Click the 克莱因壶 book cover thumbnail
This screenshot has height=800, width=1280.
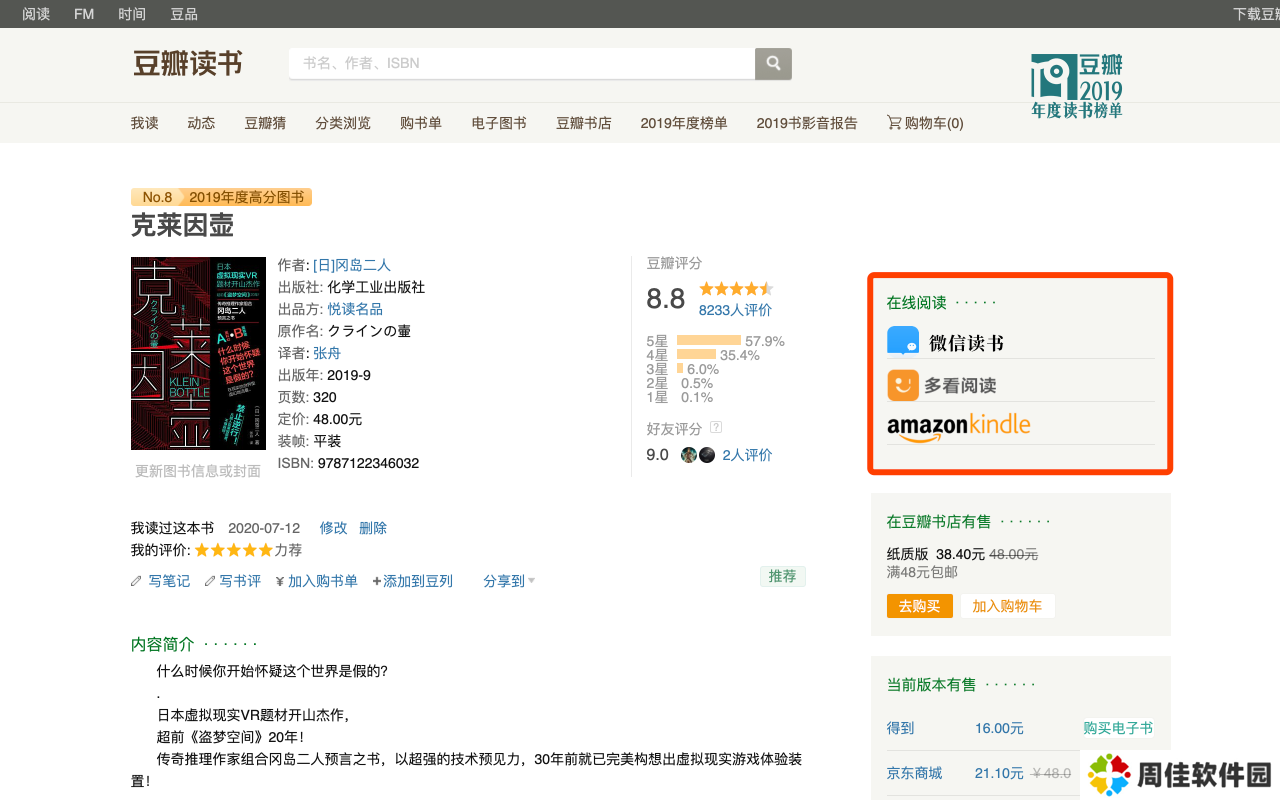(x=198, y=353)
